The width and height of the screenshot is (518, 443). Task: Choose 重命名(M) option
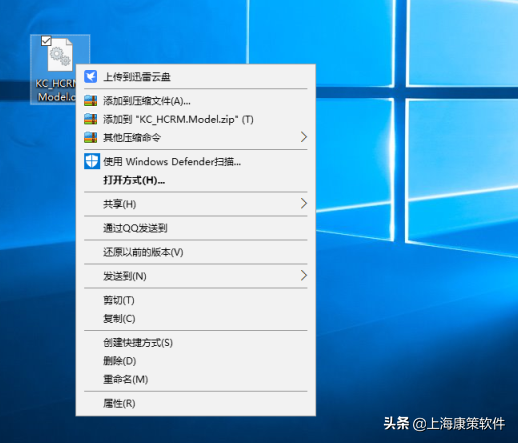click(196, 379)
